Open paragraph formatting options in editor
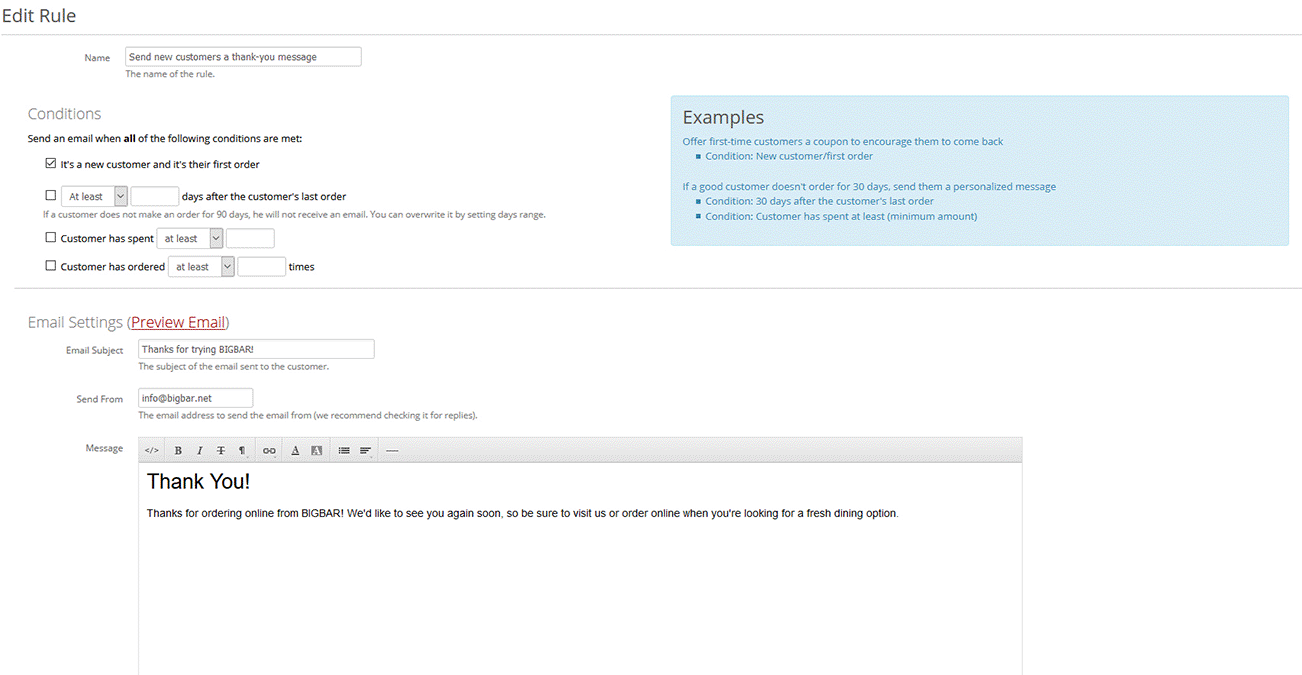The width and height of the screenshot is (1302, 675). (242, 450)
